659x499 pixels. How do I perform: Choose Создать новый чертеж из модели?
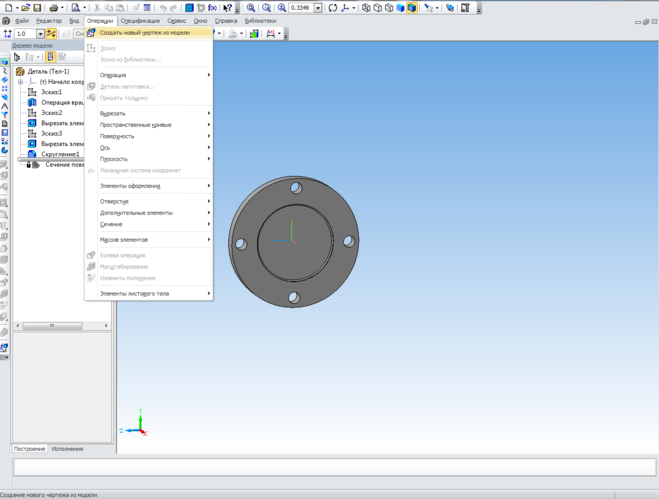(144, 32)
